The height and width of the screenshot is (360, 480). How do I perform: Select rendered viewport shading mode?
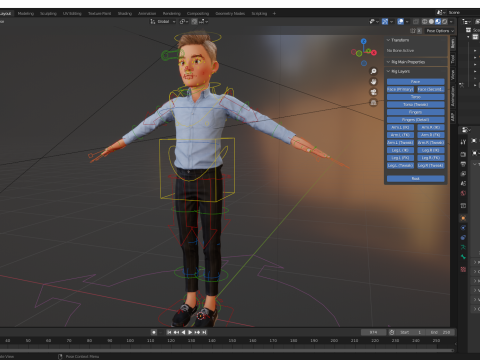tap(445, 22)
